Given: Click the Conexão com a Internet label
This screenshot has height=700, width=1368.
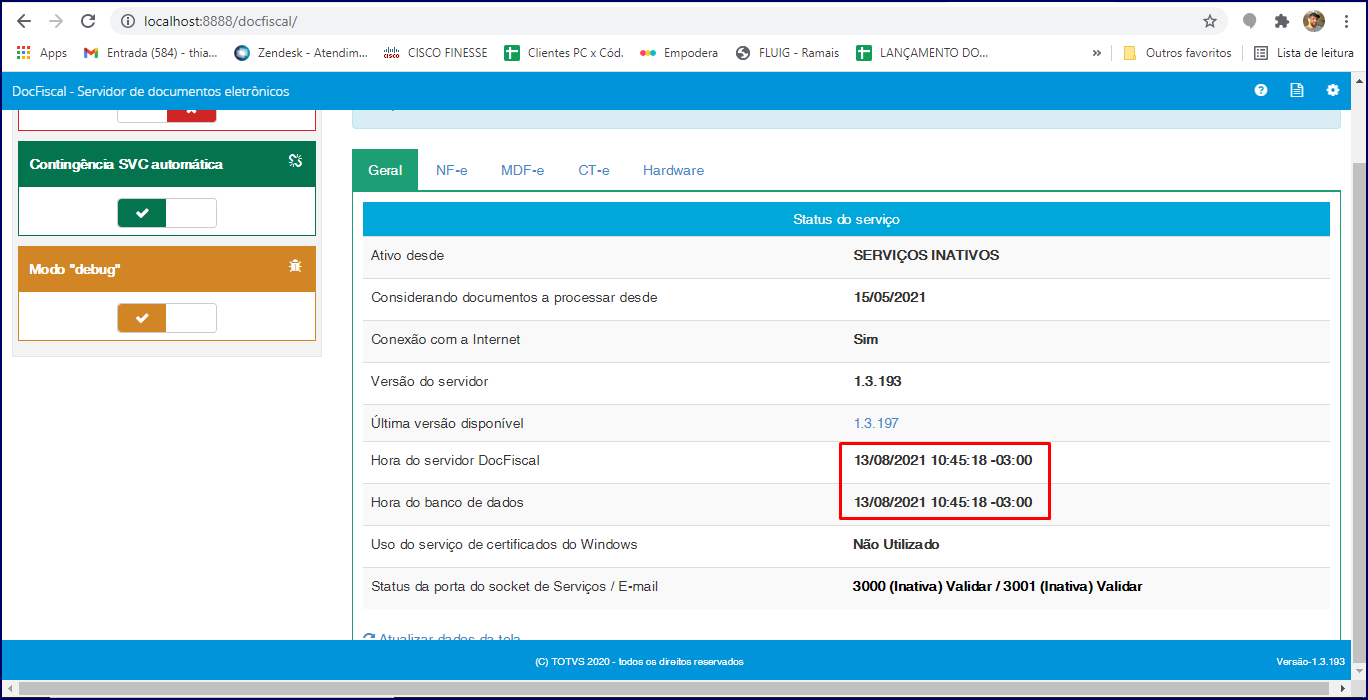Looking at the screenshot, I should 446,339.
